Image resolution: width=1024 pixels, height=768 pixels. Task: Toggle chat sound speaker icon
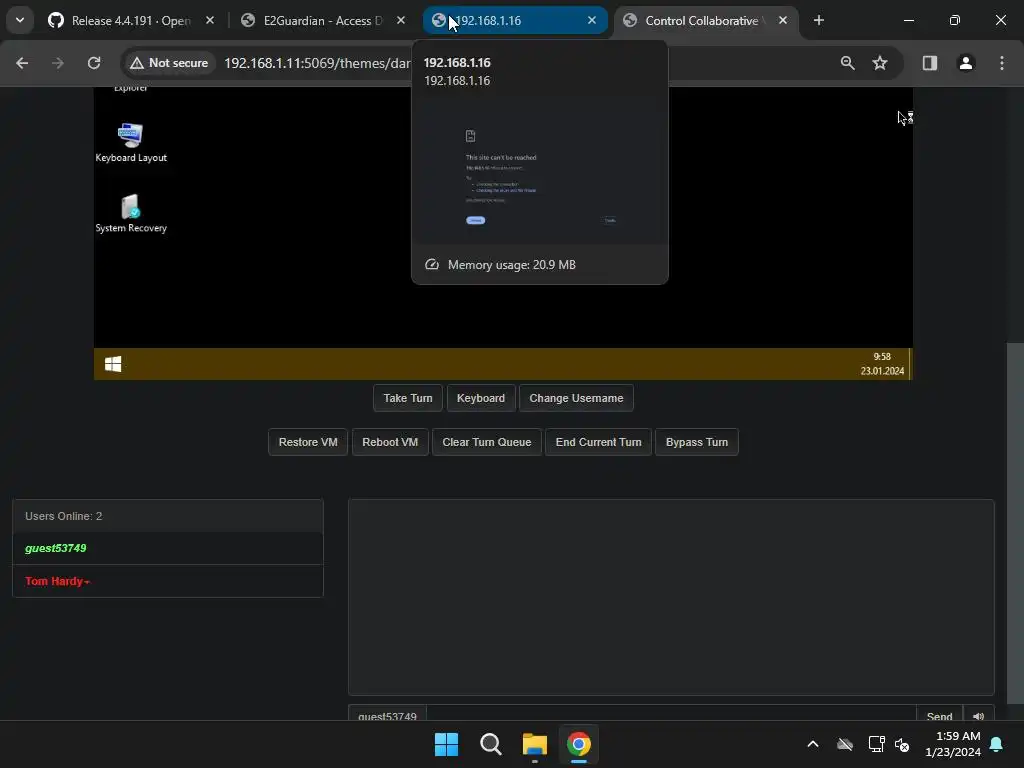pos(978,714)
